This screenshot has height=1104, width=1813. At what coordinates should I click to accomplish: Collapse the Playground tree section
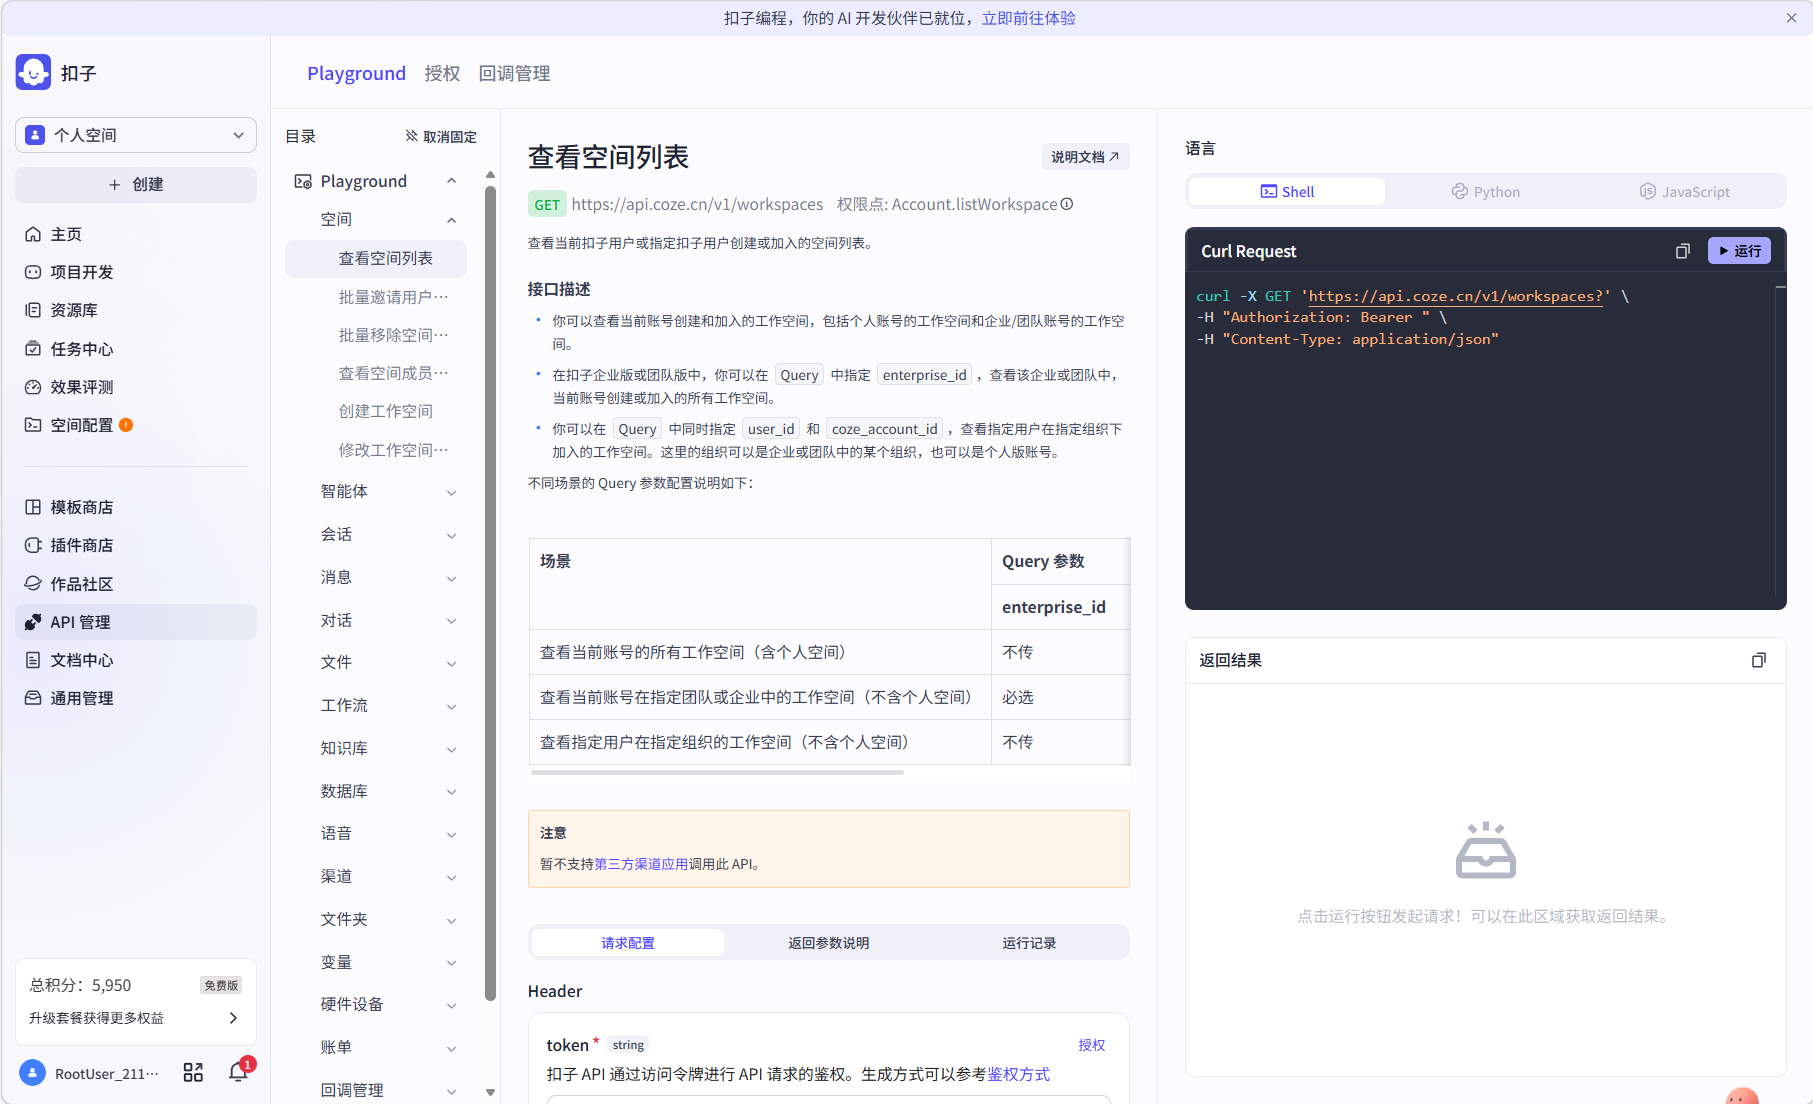point(451,181)
